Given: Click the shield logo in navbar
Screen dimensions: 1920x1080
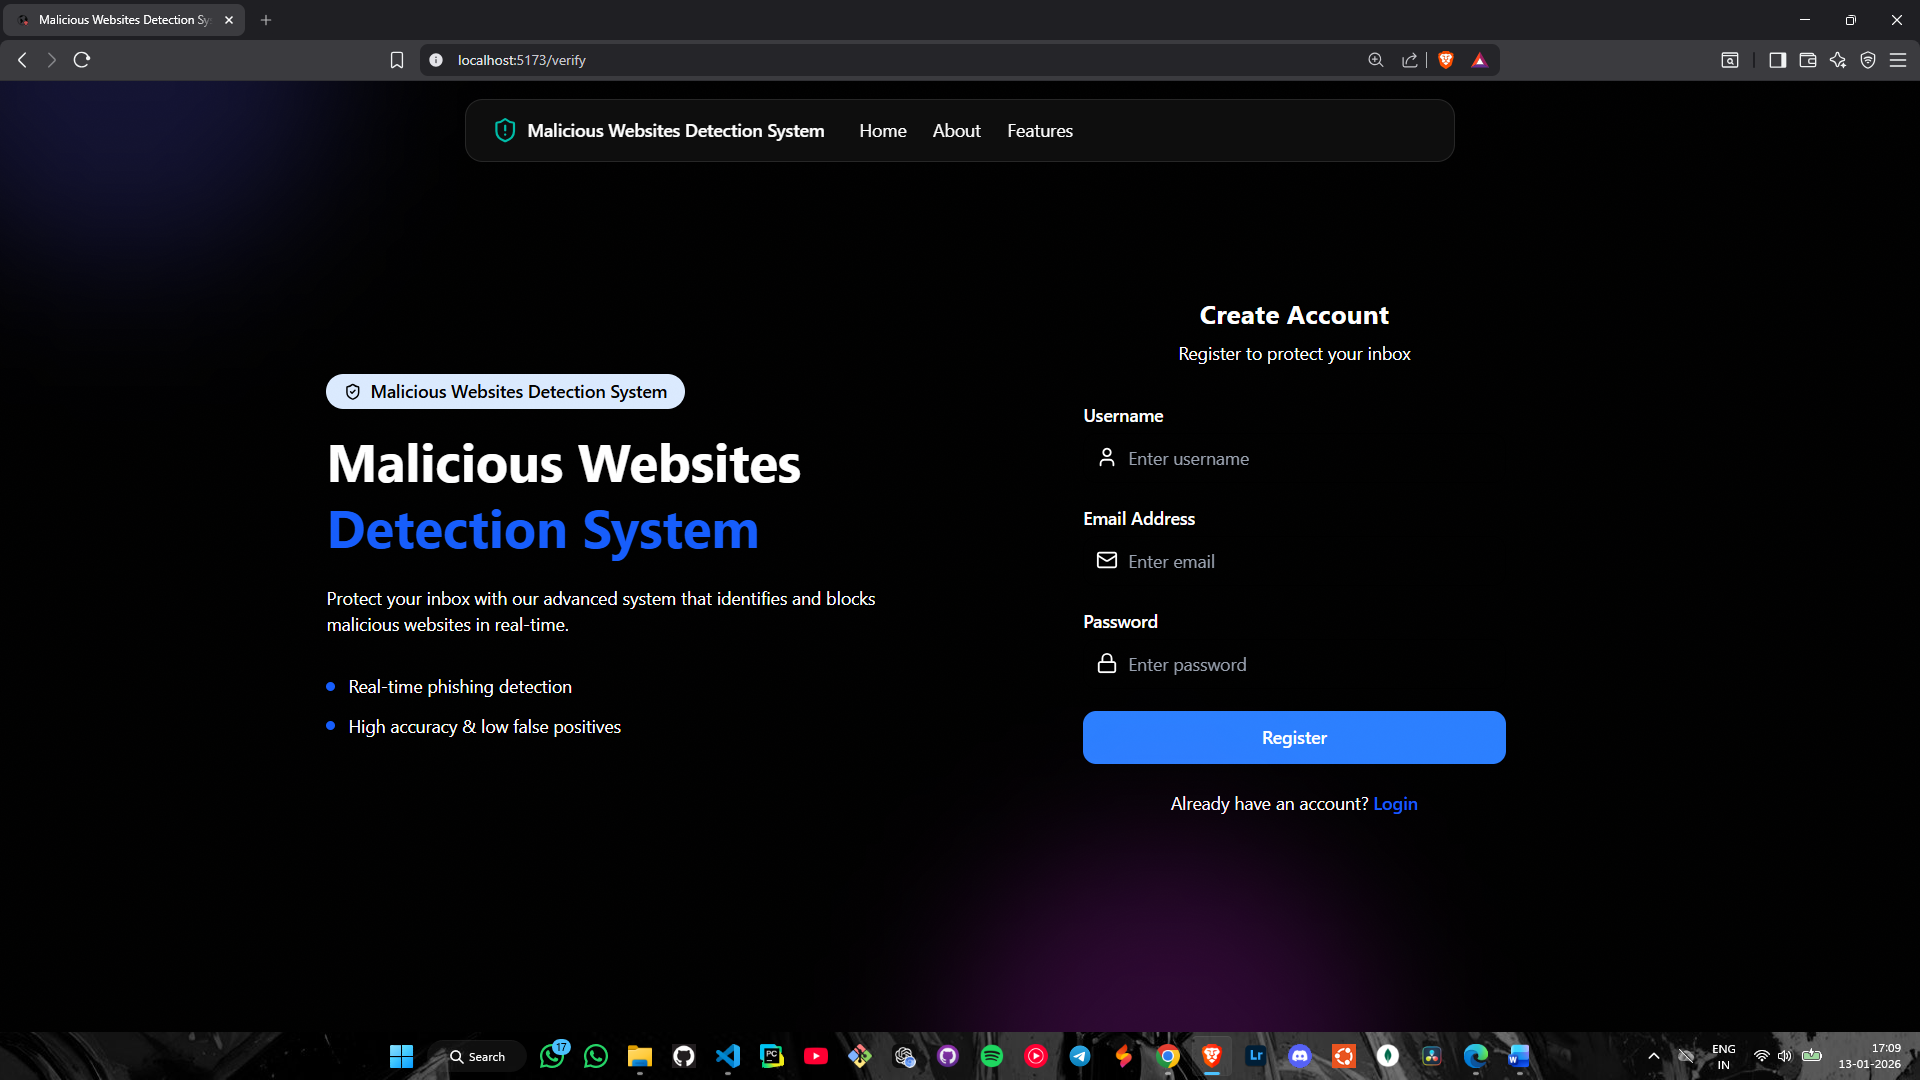Looking at the screenshot, I should click(x=505, y=131).
